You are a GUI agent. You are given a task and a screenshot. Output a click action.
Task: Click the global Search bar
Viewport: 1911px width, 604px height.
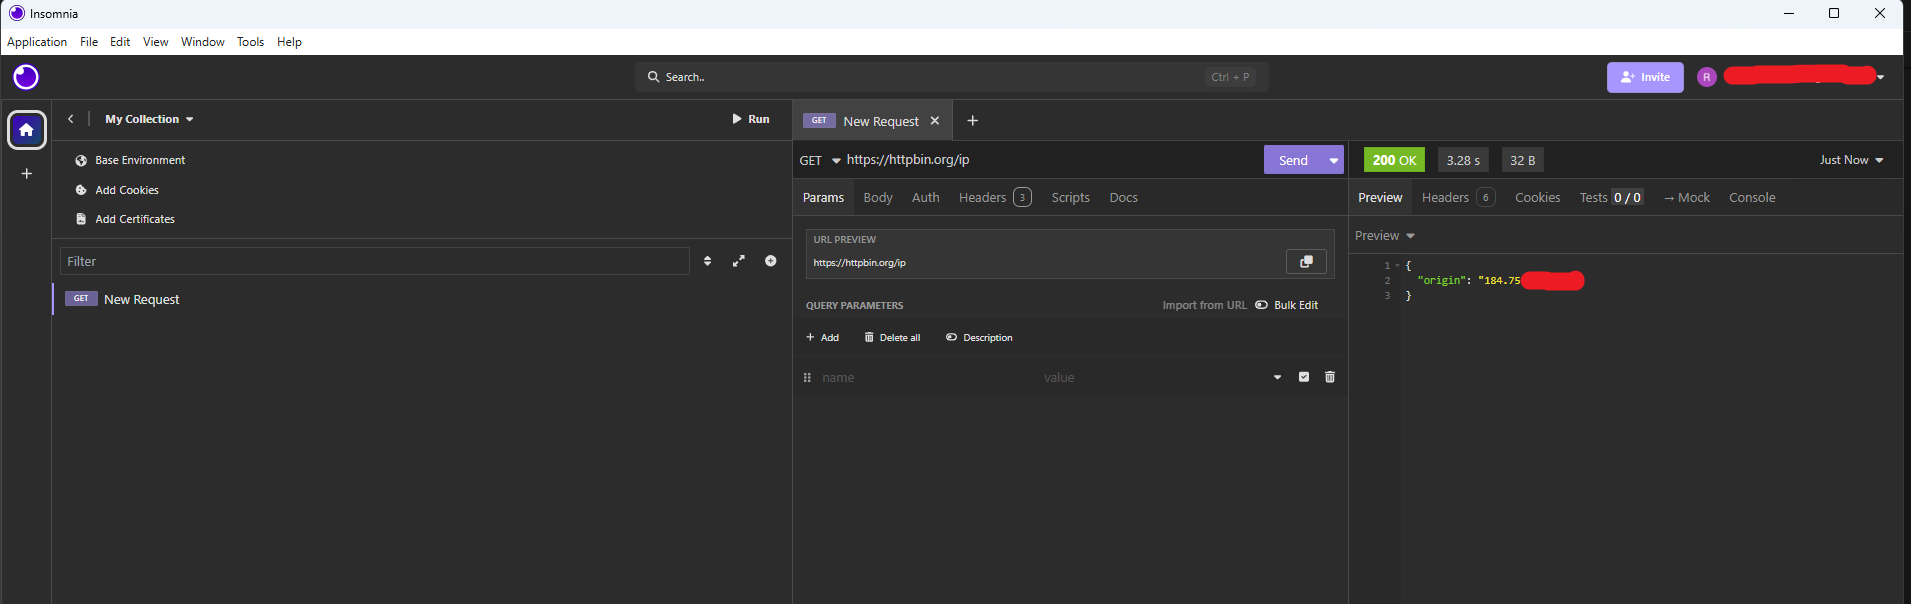(x=951, y=77)
